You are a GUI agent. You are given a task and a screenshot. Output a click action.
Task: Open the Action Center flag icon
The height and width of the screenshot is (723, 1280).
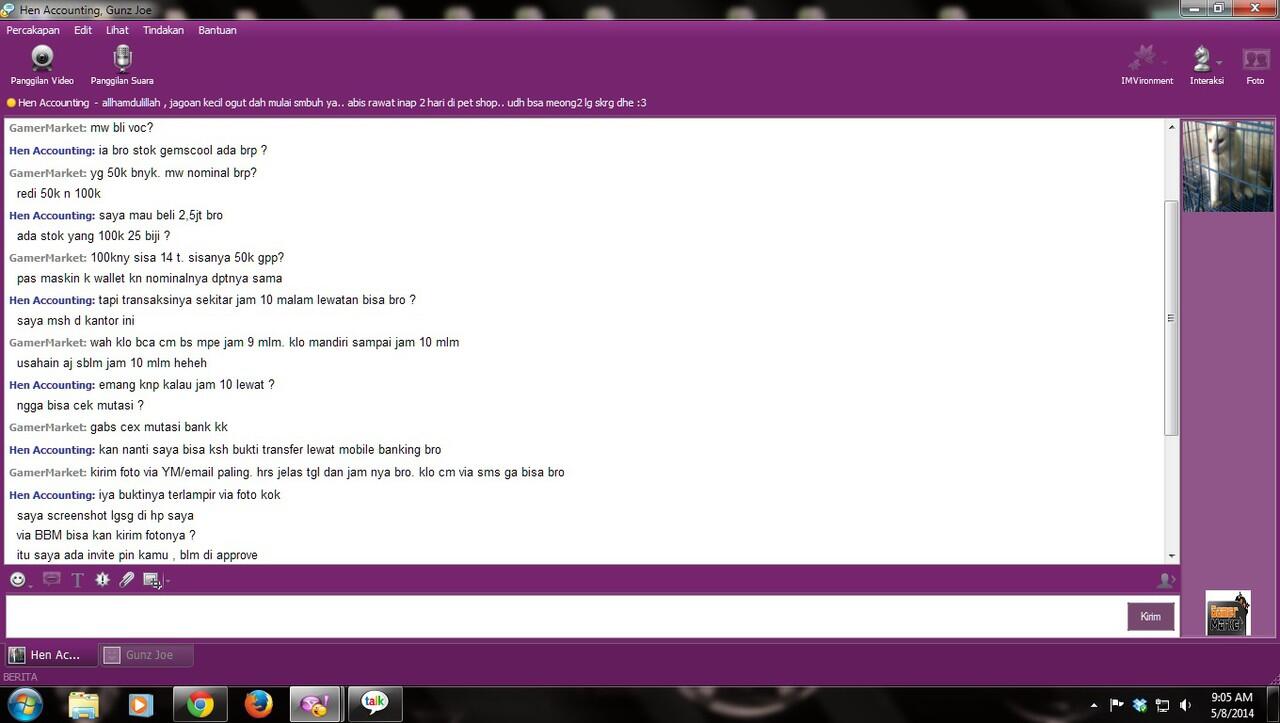click(x=1117, y=705)
